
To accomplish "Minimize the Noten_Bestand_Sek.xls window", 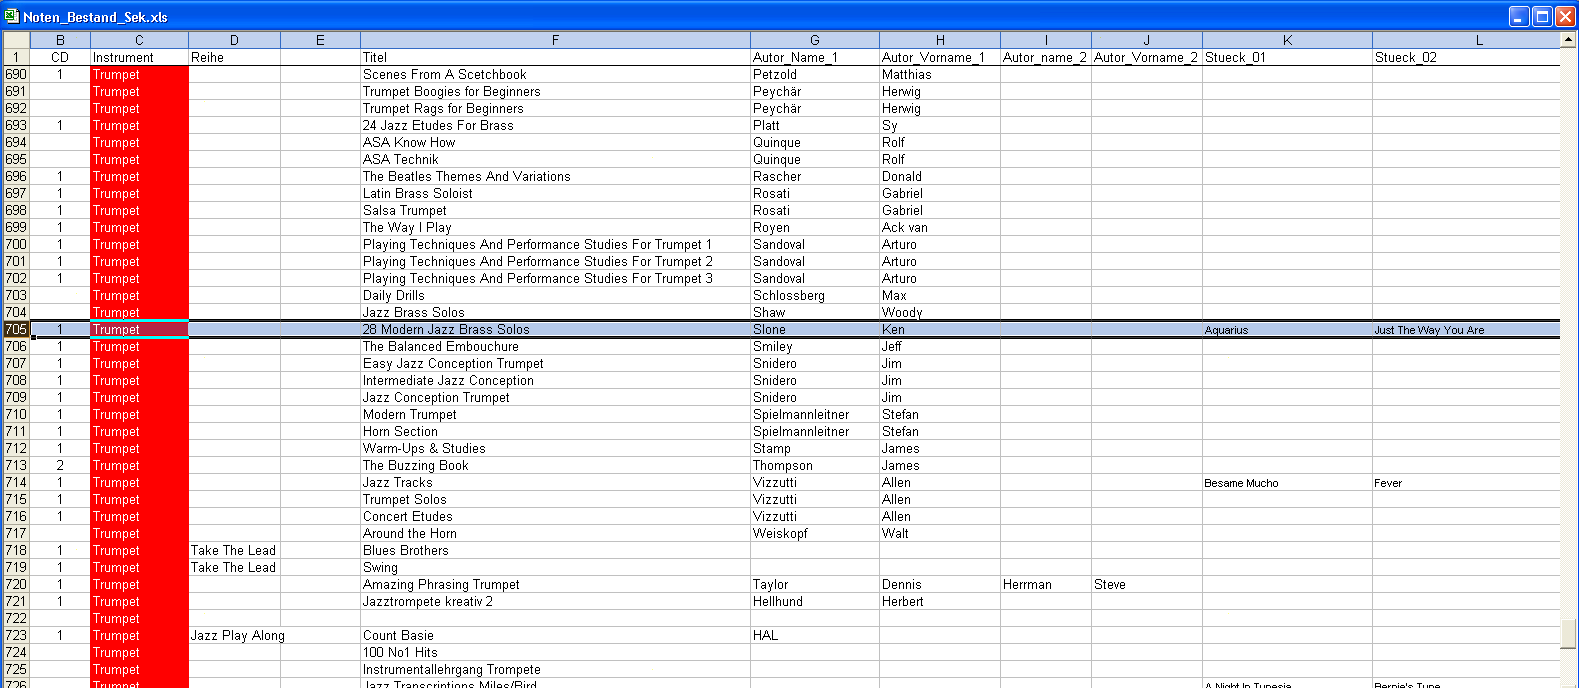I will point(1519,16).
